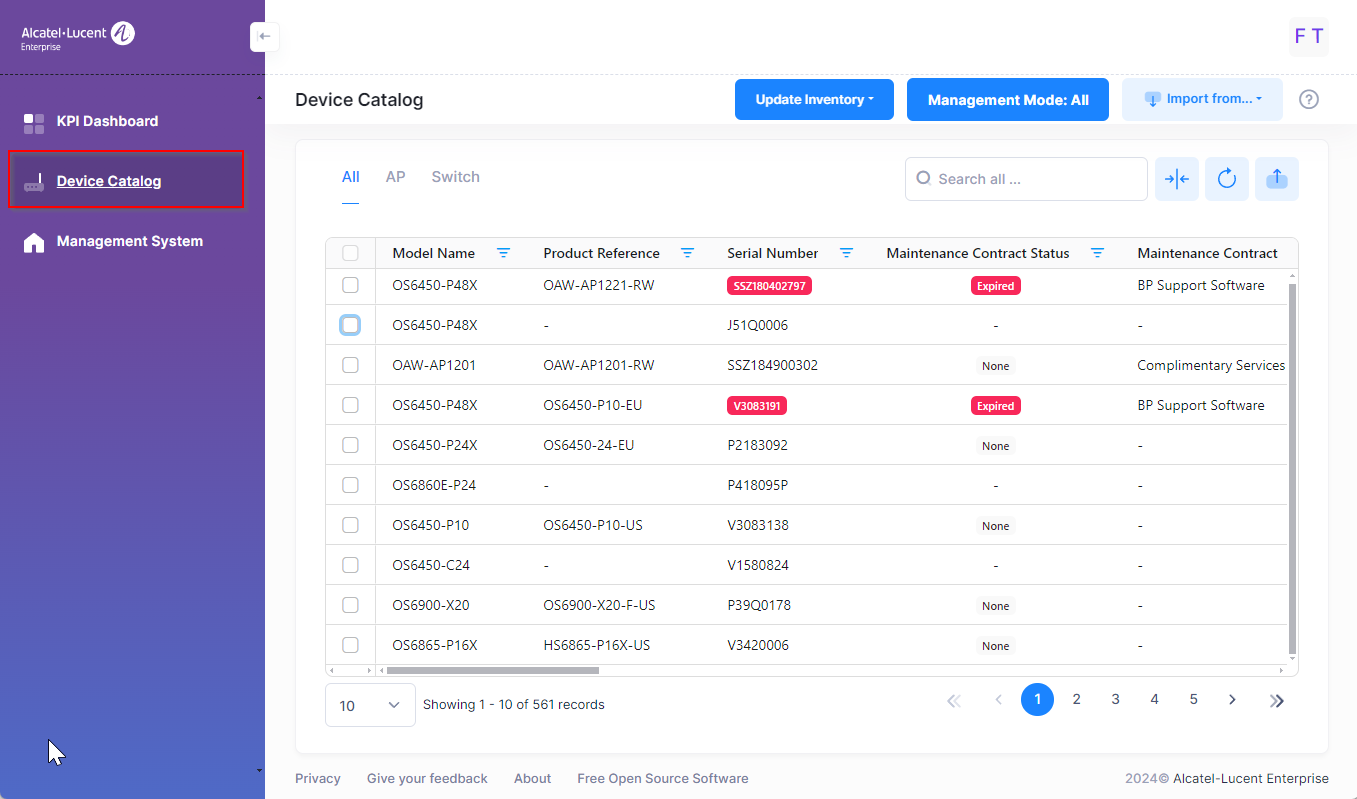The height and width of the screenshot is (799, 1357).
Task: Go to page 2
Action: pos(1076,700)
